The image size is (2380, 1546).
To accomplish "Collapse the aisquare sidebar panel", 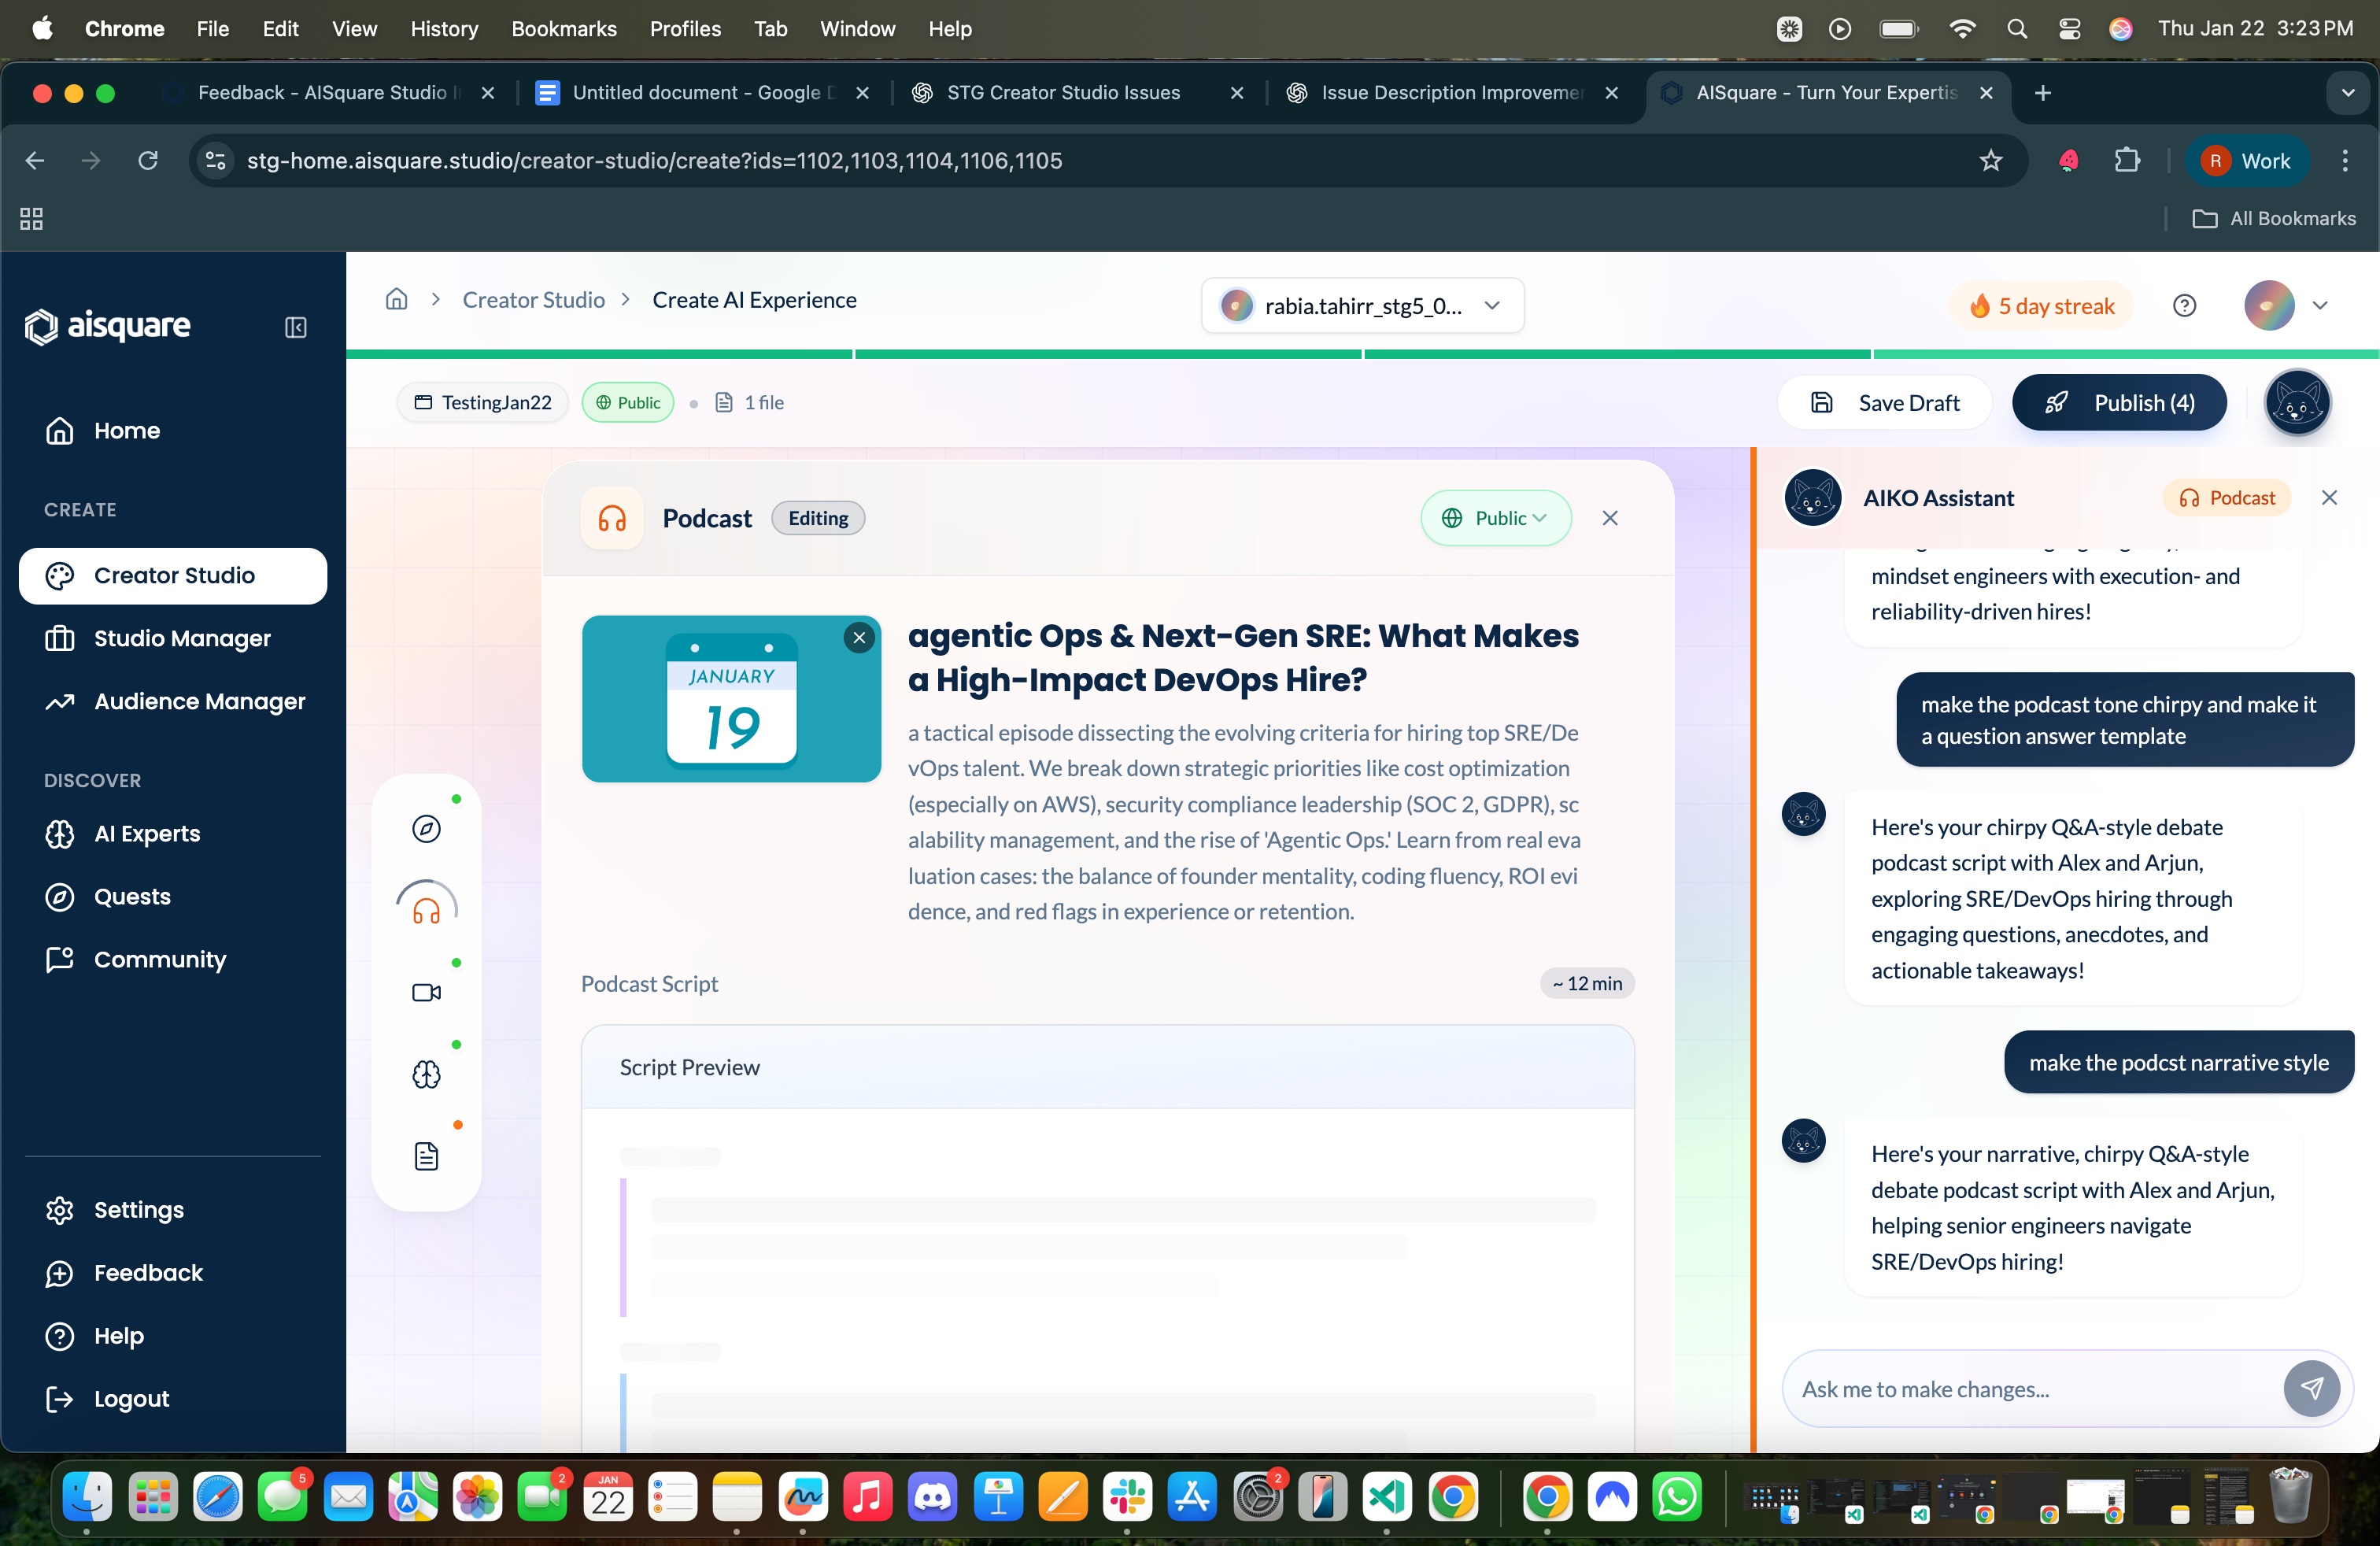I will [295, 327].
